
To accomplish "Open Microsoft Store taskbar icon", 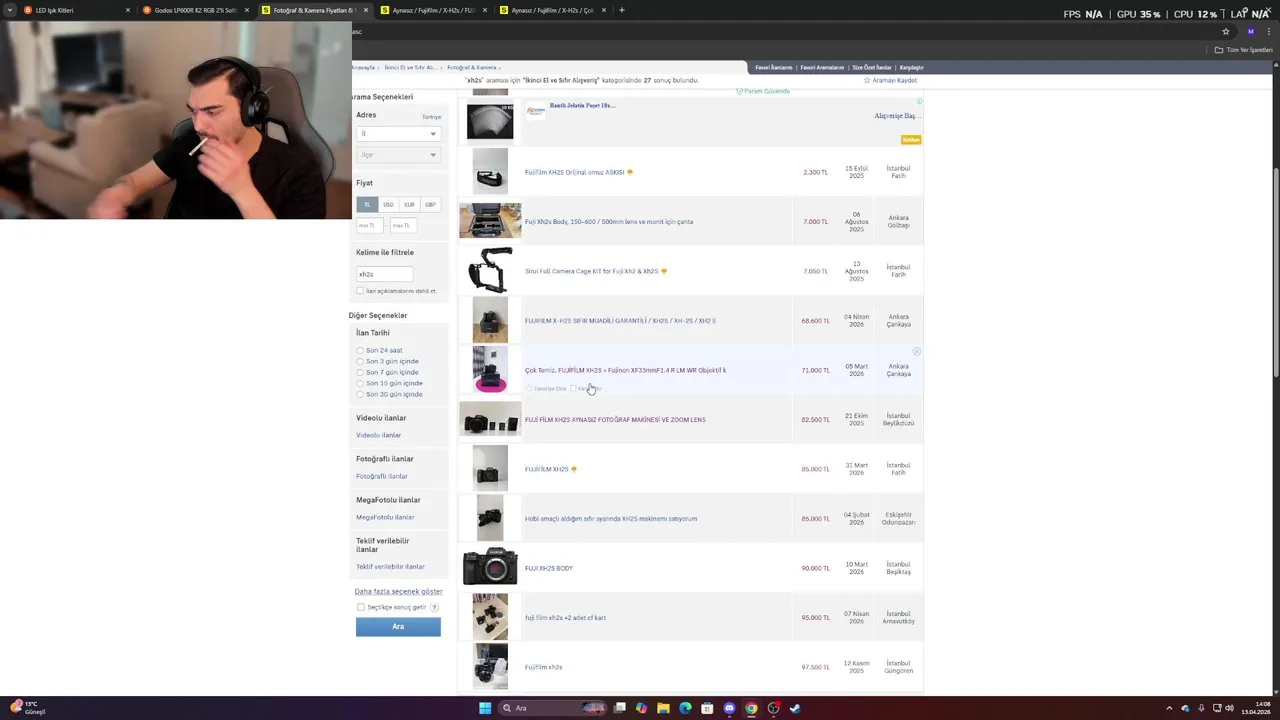I will click(707, 708).
